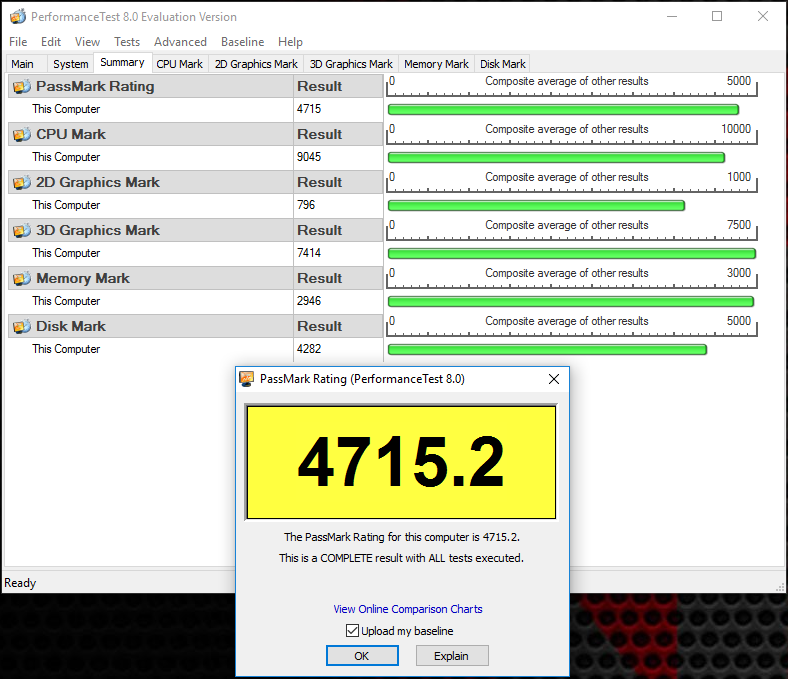Image resolution: width=788 pixels, height=679 pixels.
Task: Close the PassMark Rating dialog
Action: (x=554, y=379)
